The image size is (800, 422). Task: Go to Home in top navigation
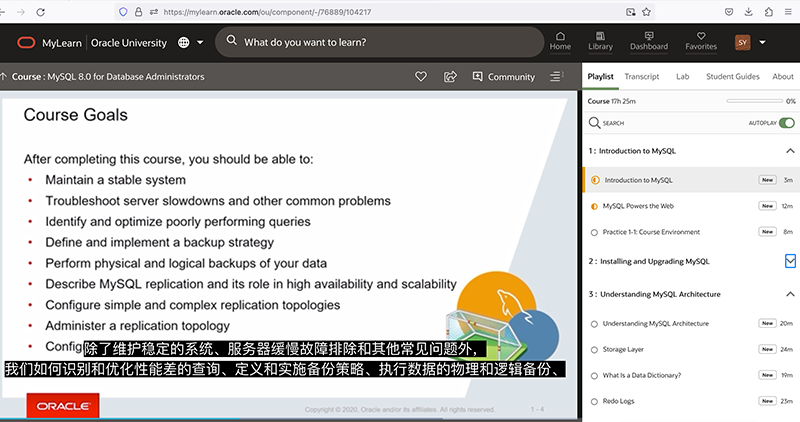560,40
